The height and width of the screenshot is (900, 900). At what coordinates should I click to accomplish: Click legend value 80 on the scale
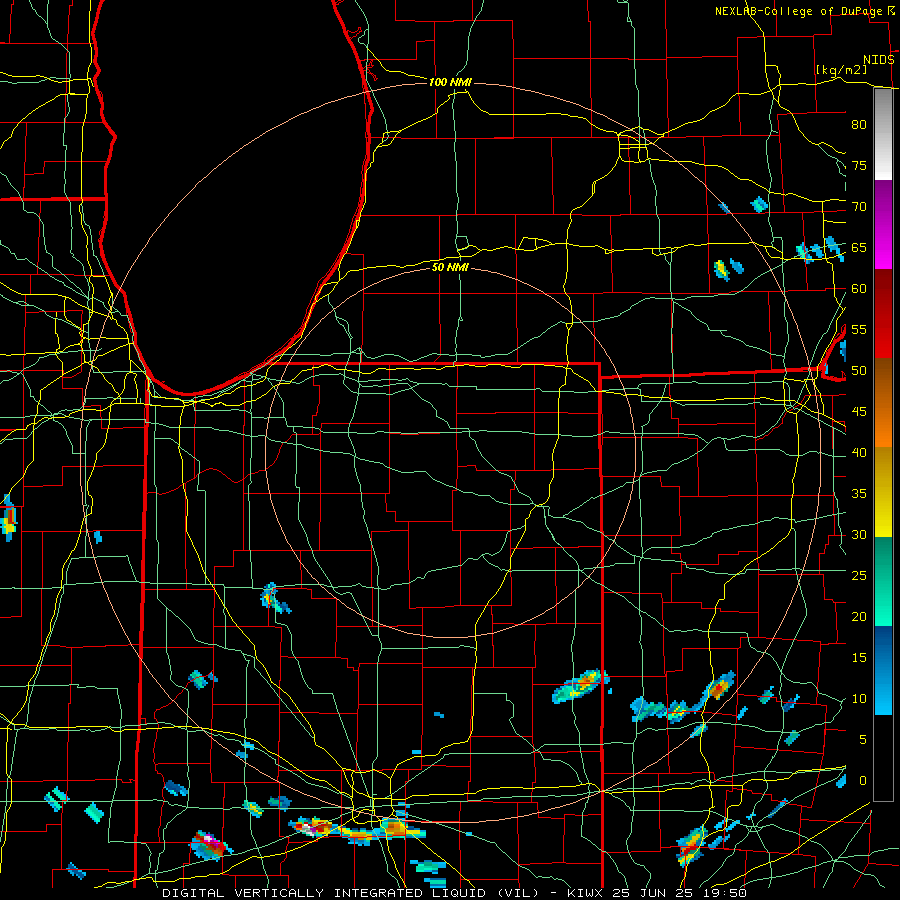click(x=859, y=125)
